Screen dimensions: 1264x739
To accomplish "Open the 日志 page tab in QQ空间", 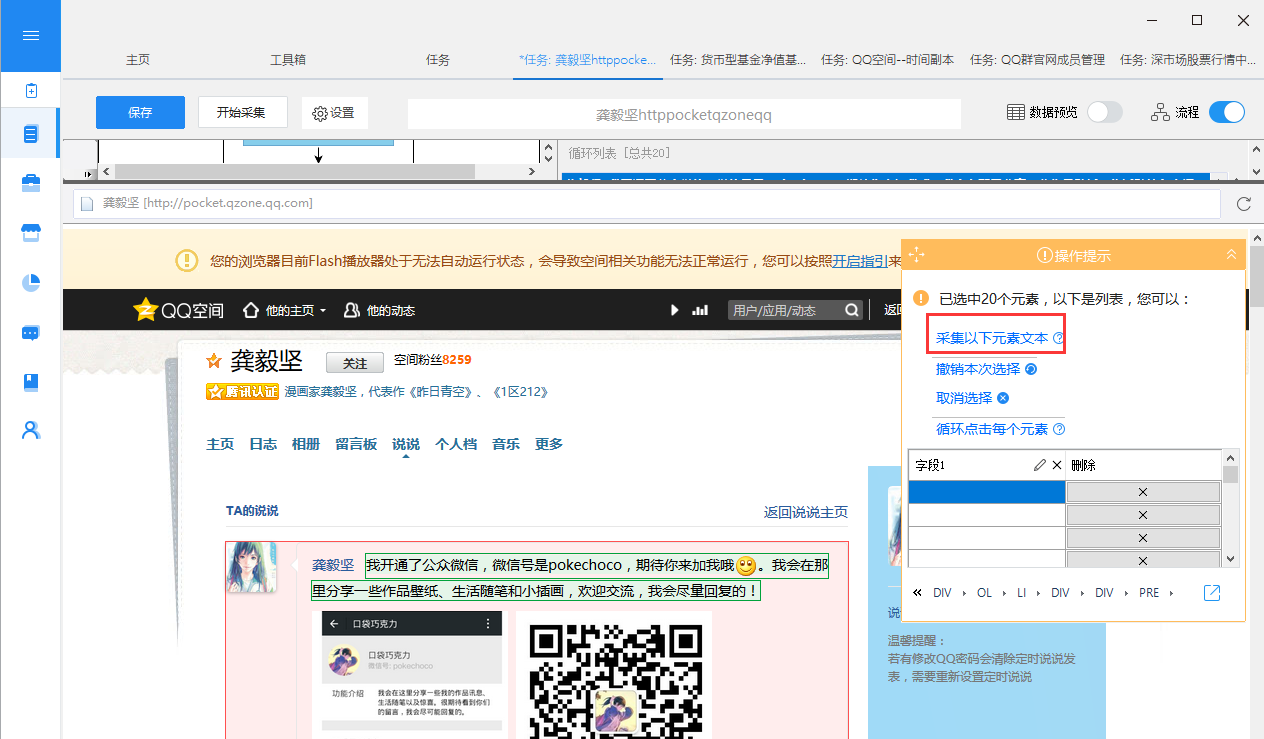I will (x=263, y=444).
